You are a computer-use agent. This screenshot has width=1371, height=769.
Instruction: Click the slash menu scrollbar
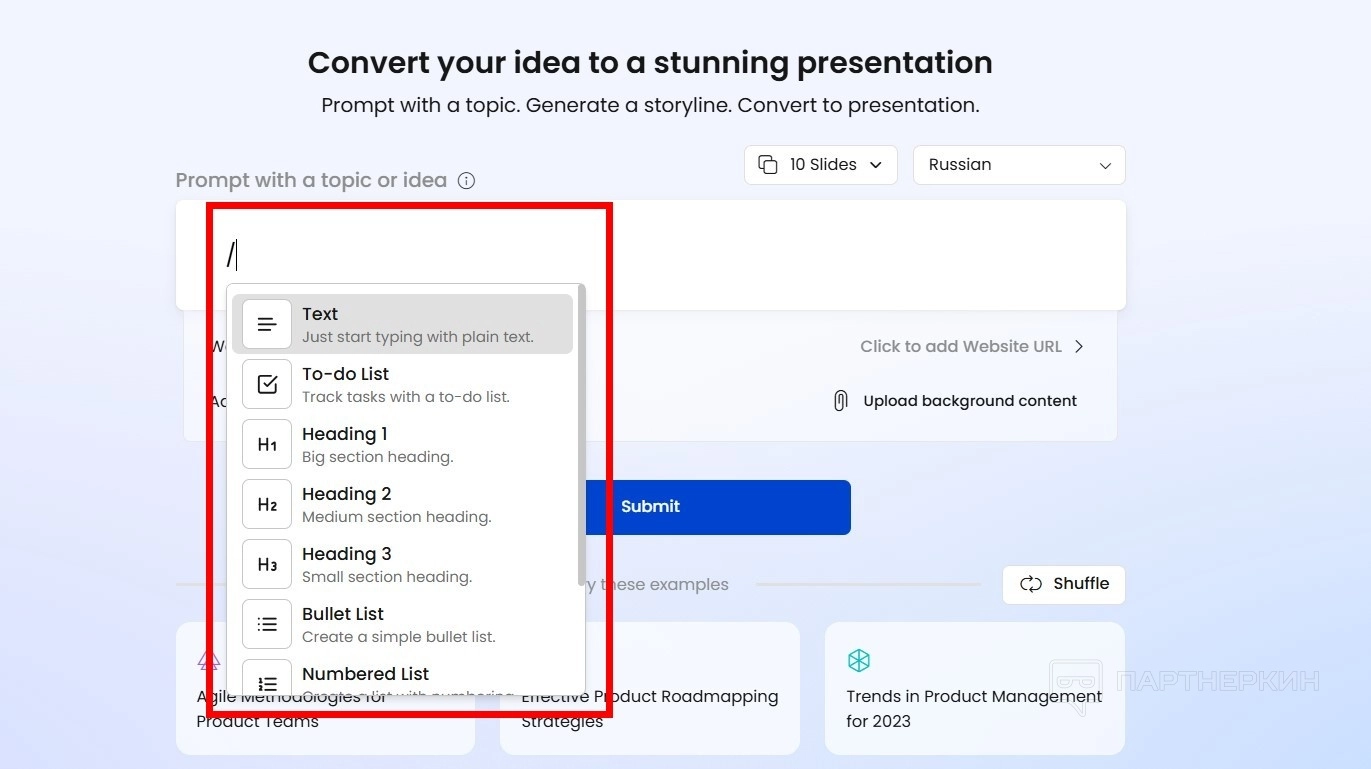(x=581, y=437)
